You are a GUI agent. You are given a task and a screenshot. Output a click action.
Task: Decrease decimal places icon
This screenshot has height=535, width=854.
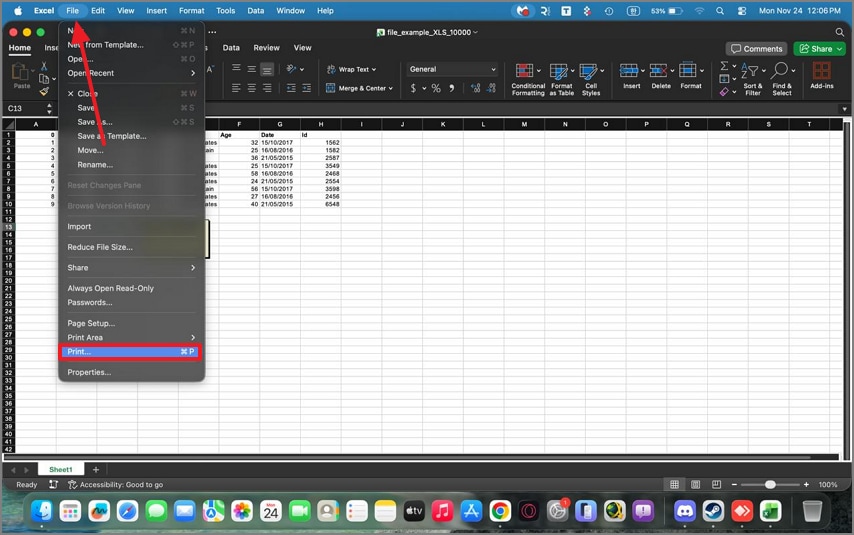click(x=491, y=88)
